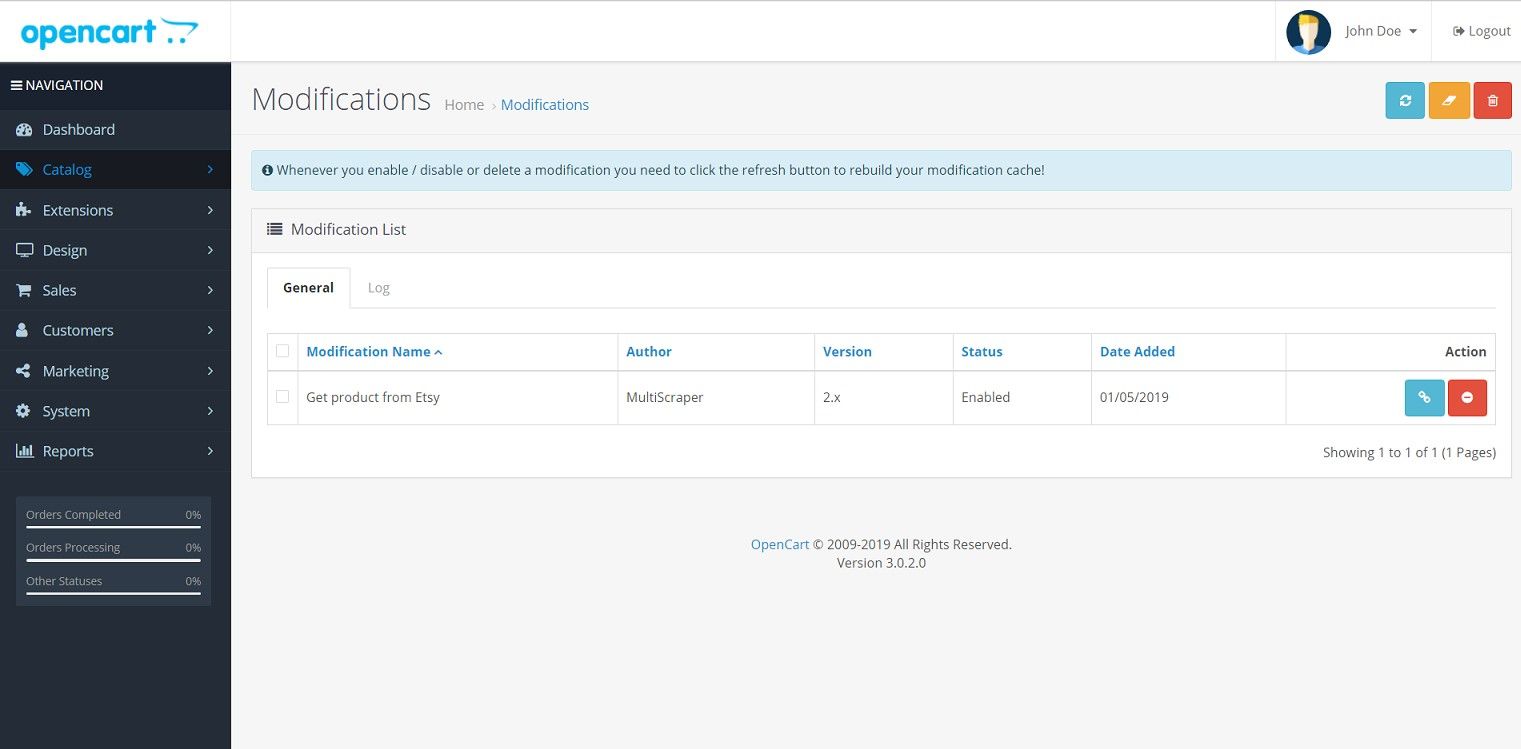Open the John Doe user dropdown
1521x749 pixels.
(x=1380, y=31)
